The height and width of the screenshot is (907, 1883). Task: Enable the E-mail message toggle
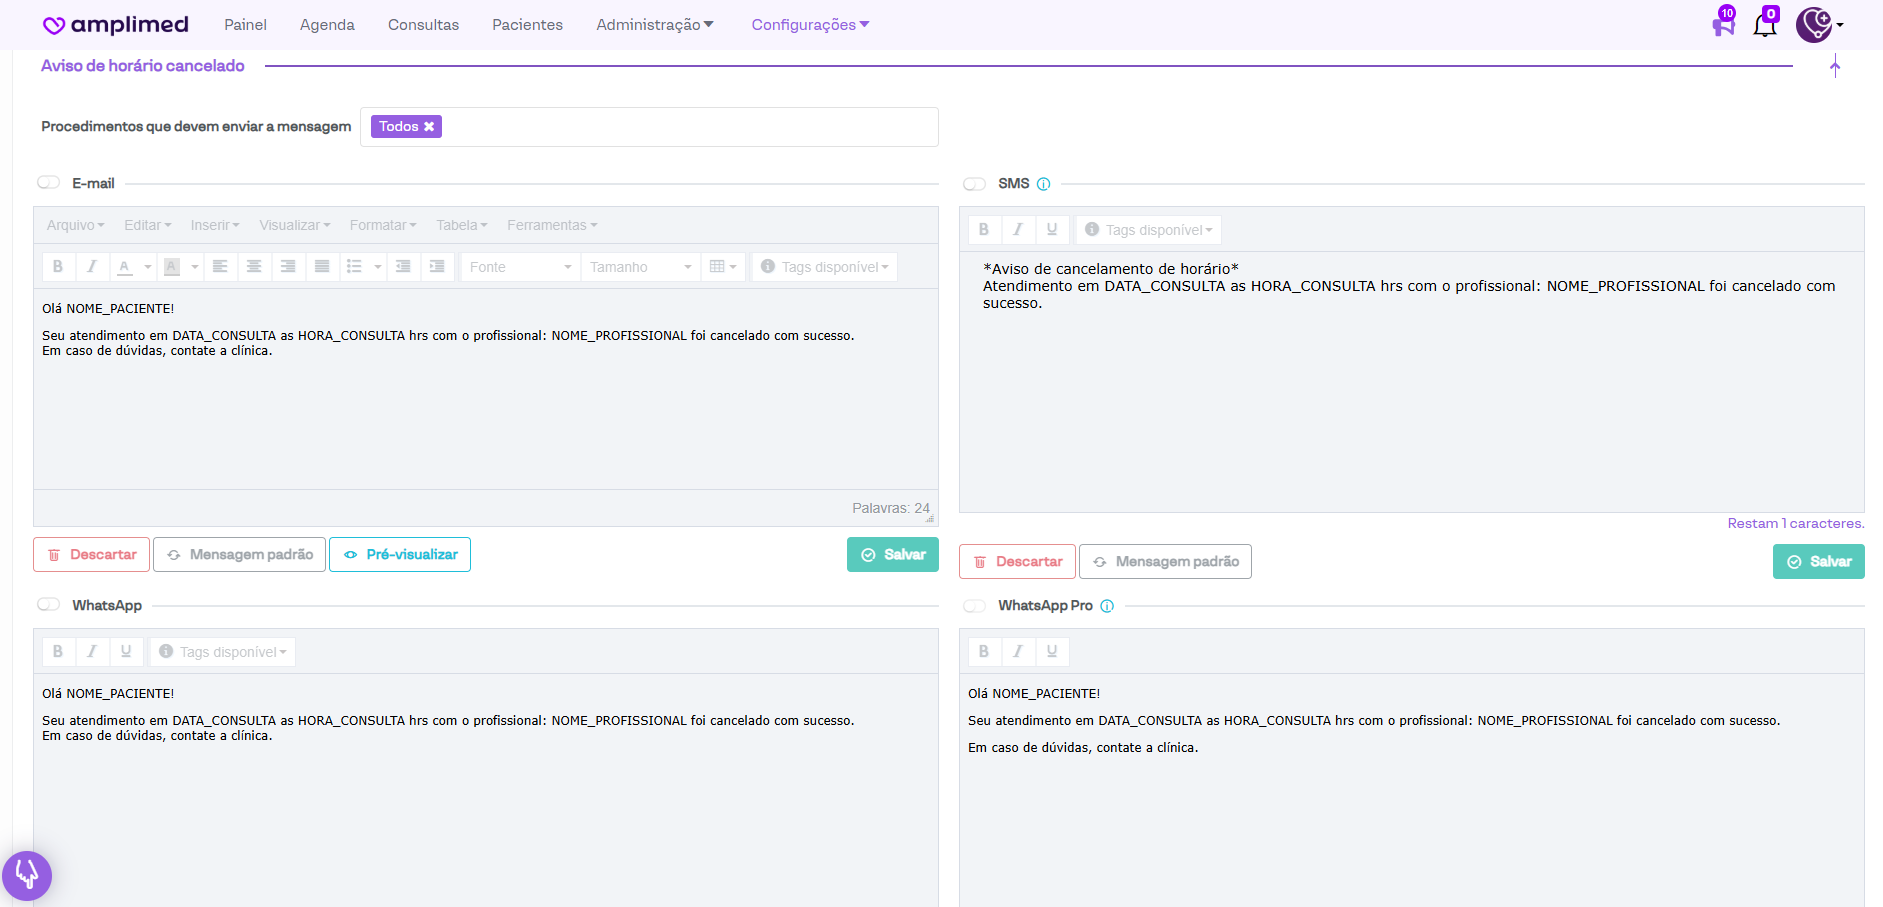pos(49,183)
